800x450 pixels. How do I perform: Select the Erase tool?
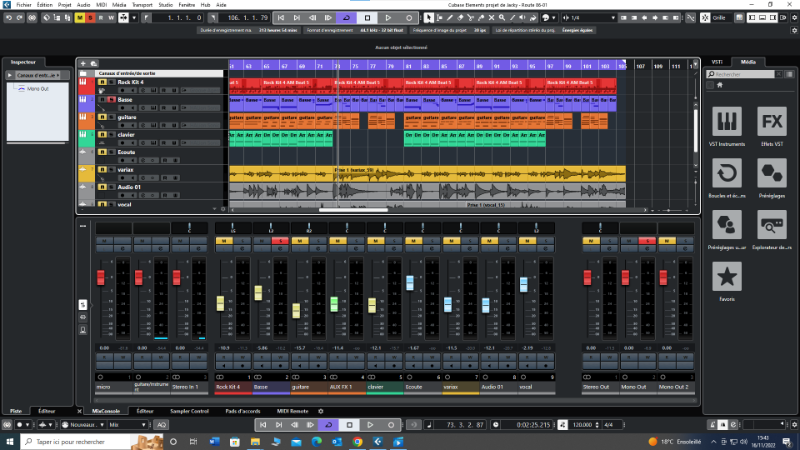460,18
